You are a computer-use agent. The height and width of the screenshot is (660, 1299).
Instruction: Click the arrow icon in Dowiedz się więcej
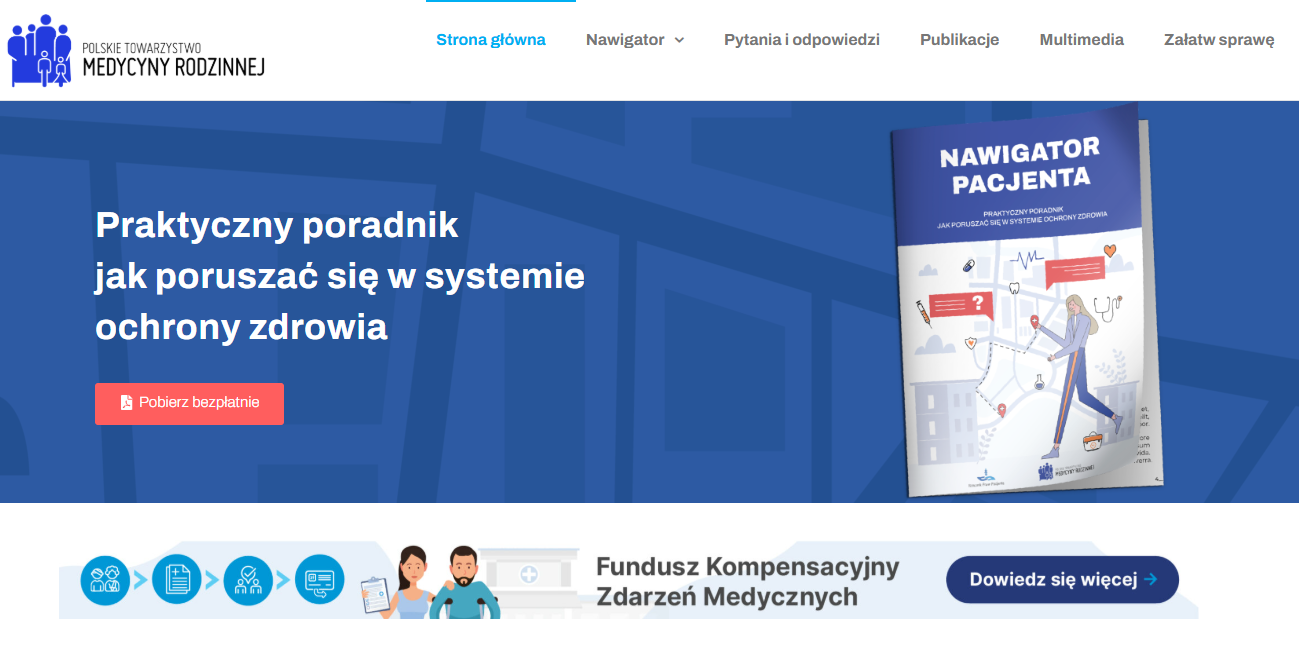[x=1151, y=579]
